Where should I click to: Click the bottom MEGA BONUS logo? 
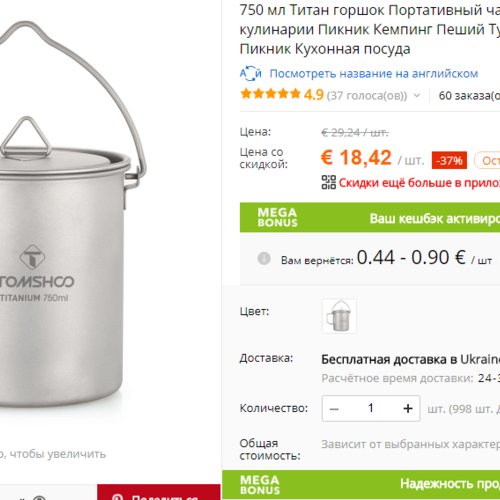point(260,485)
